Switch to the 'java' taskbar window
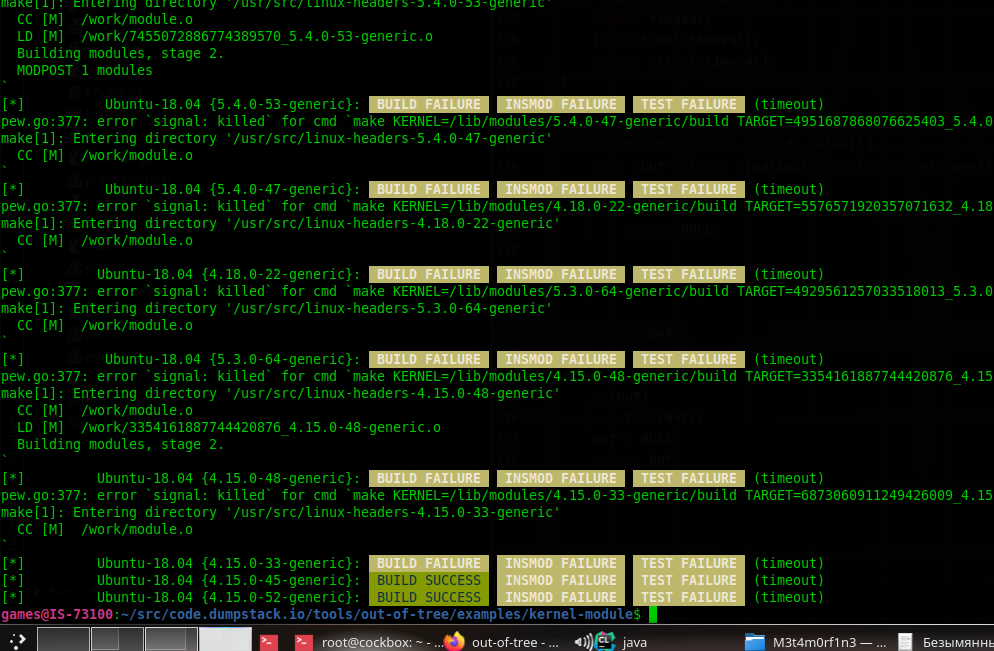 tap(635, 642)
